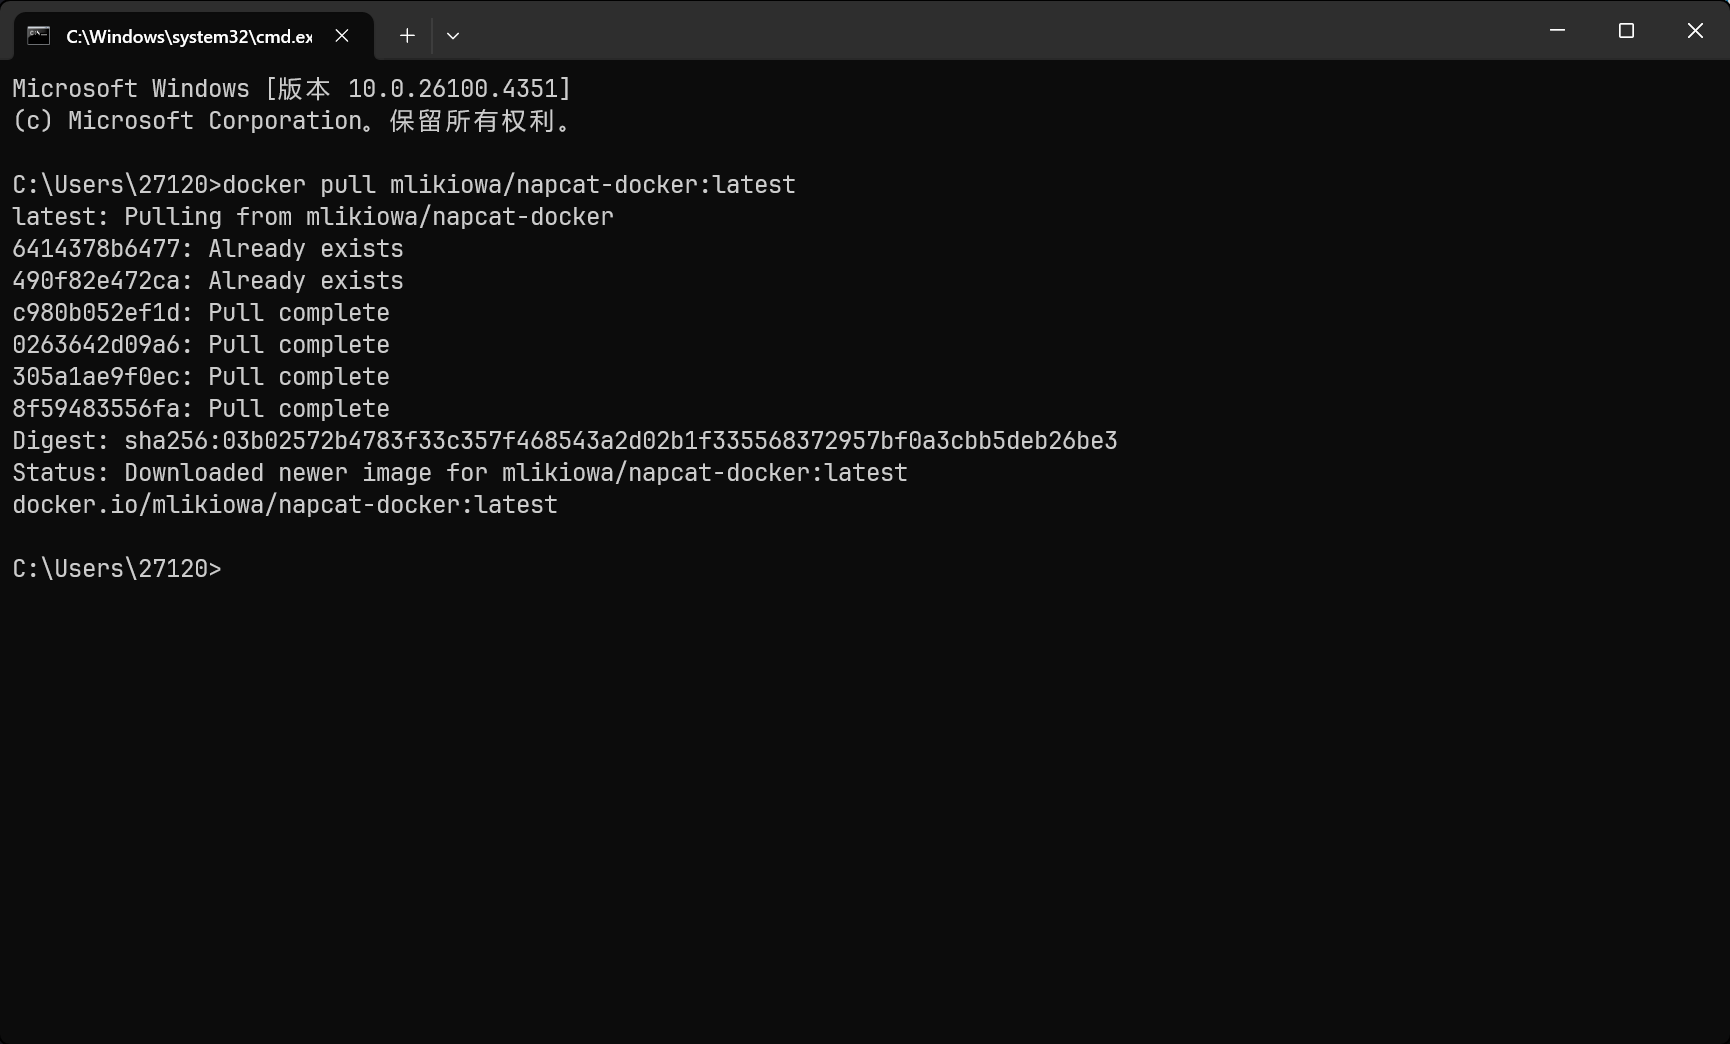This screenshot has height=1044, width=1730.
Task: Switch to the C:\Windows\system32\cmd.exe tab
Action: click(x=190, y=35)
